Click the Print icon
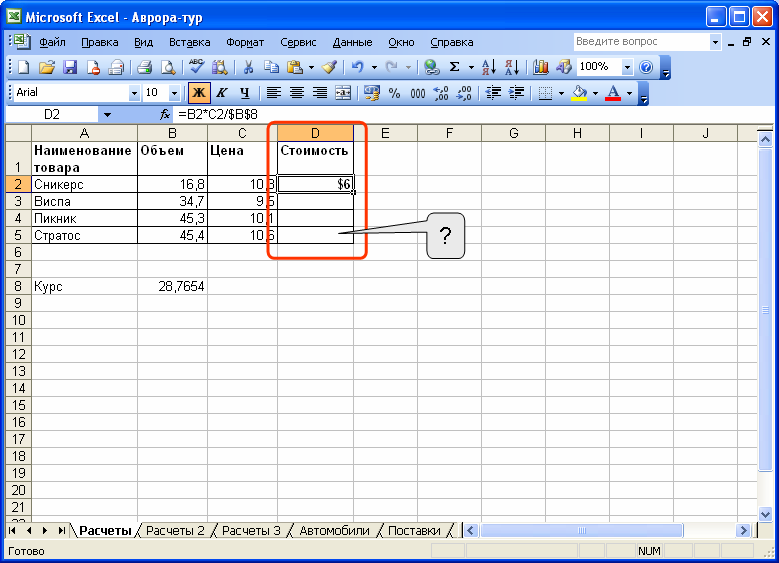The width and height of the screenshot is (779, 563). click(145, 67)
